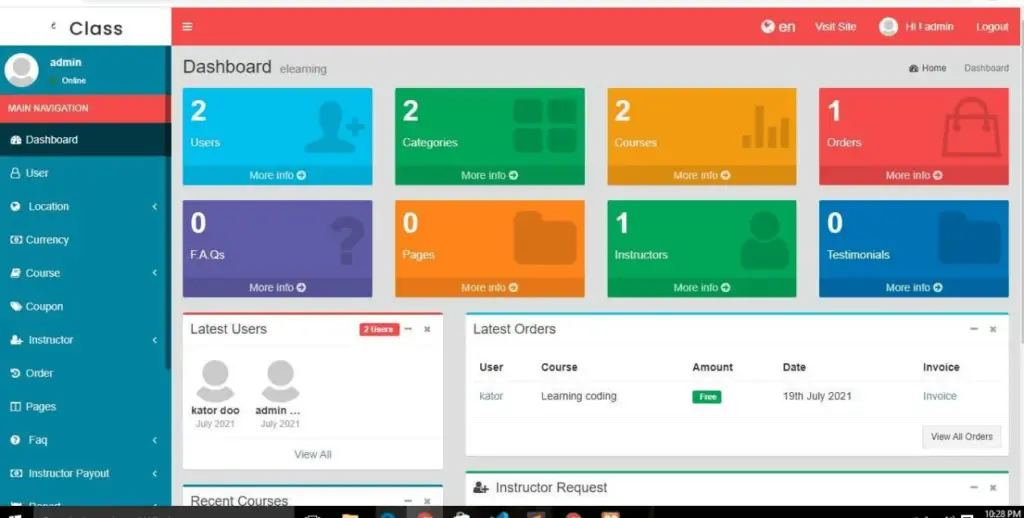Collapse the Latest Orders panel

974,329
